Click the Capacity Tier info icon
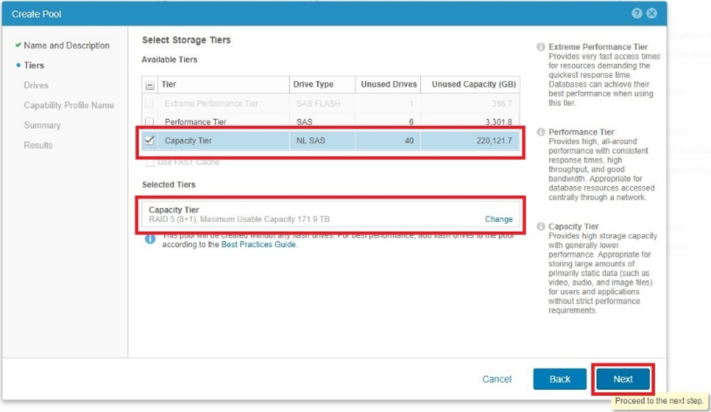Image resolution: width=711 pixels, height=412 pixels. [x=541, y=227]
